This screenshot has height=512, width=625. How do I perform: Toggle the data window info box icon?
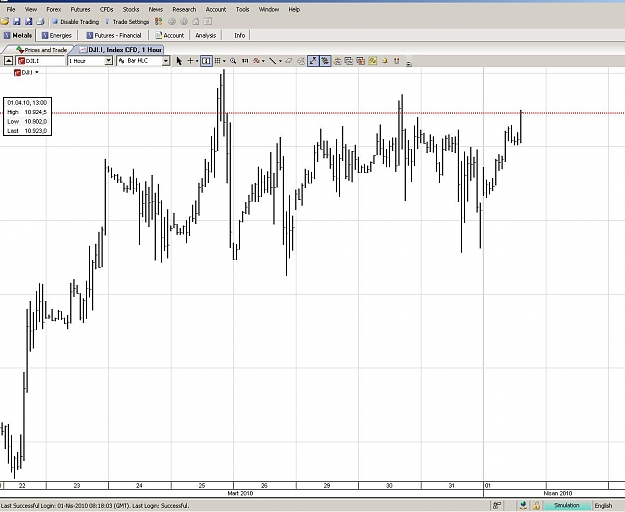click(206, 61)
